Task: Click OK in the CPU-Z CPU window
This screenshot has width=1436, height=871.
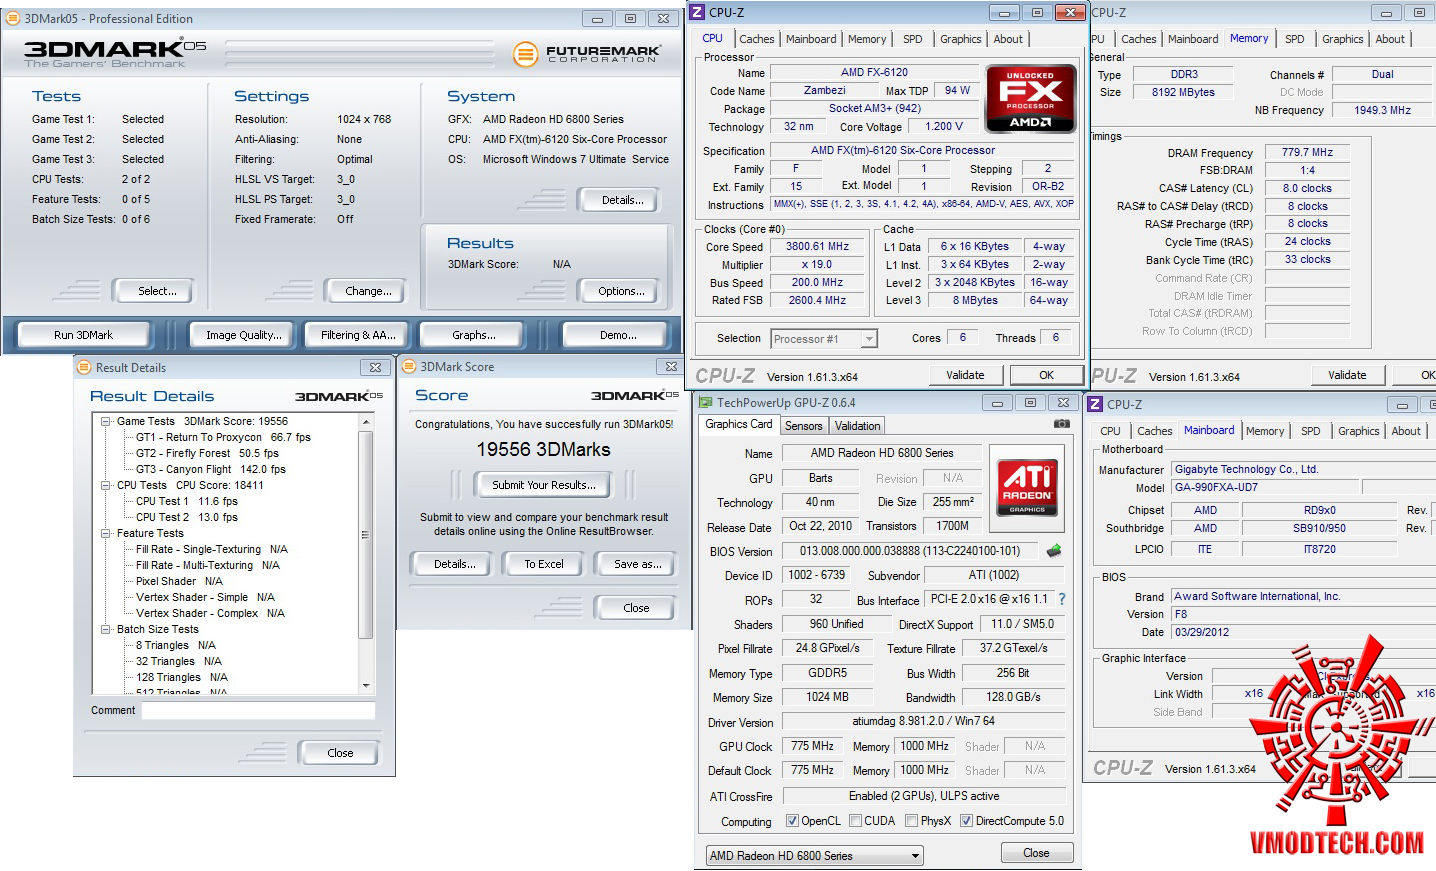Action: 1046,375
